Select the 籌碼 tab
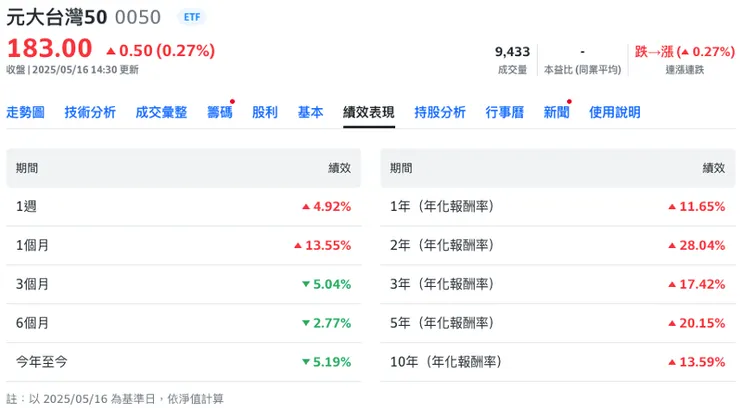The width and height of the screenshot is (740, 408). click(220, 112)
